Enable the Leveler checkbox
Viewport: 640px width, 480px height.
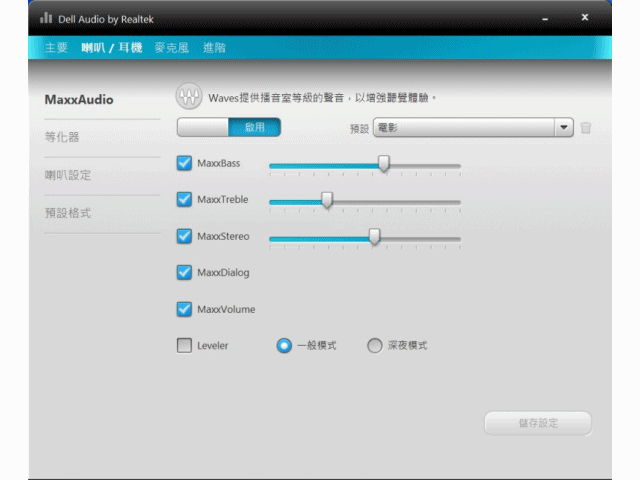point(184,345)
